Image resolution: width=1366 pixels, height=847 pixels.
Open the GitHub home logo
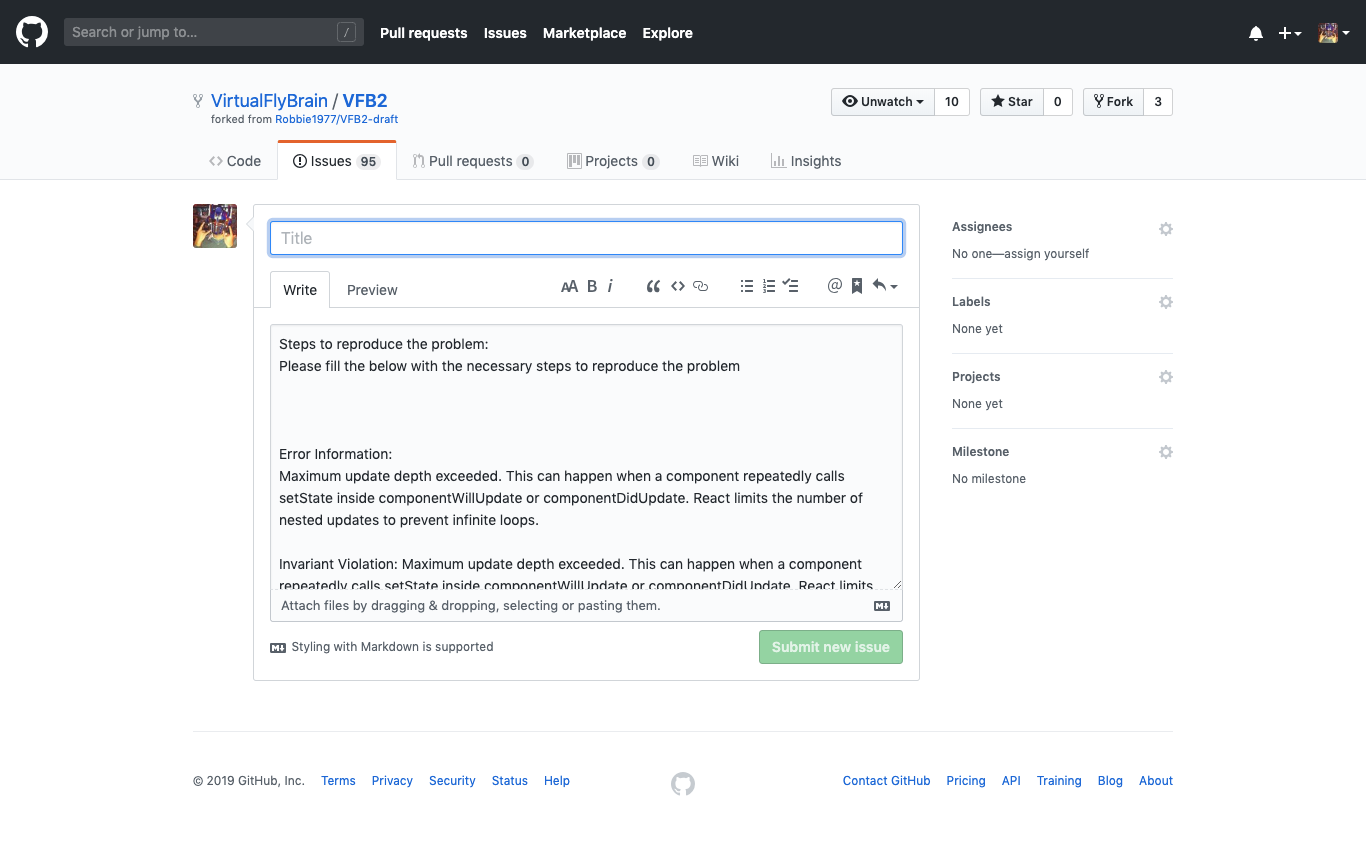point(32,32)
